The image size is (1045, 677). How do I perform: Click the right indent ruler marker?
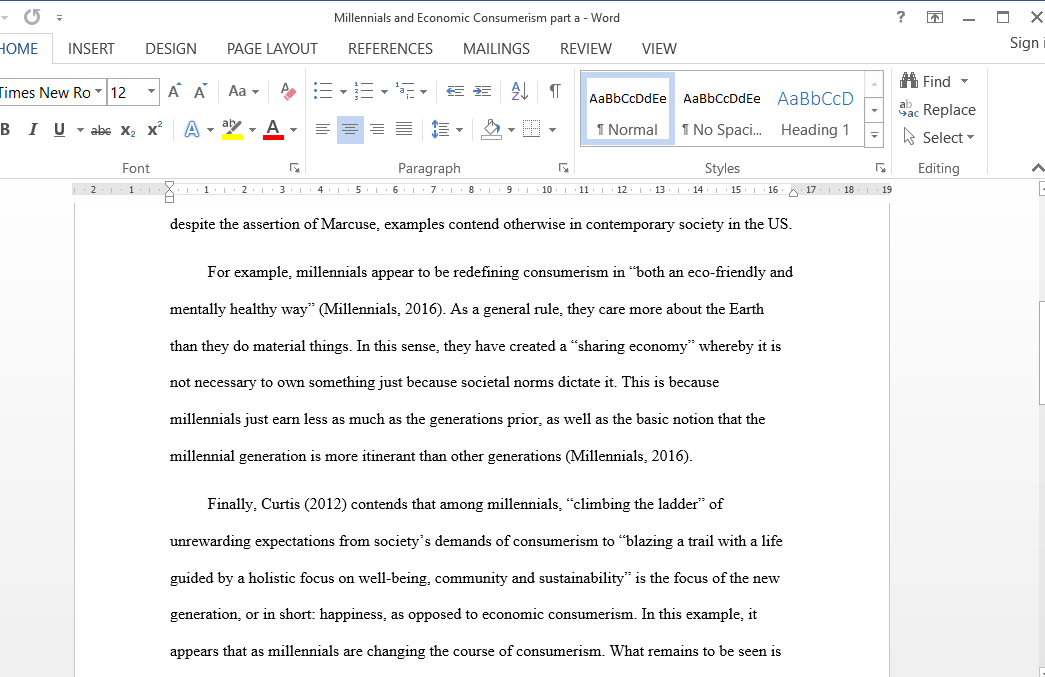(x=793, y=193)
